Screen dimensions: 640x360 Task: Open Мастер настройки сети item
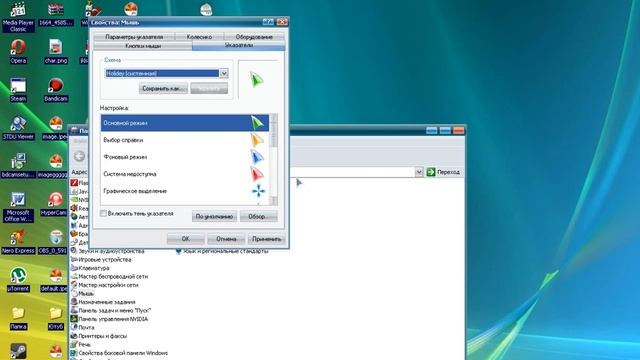pos(104,285)
